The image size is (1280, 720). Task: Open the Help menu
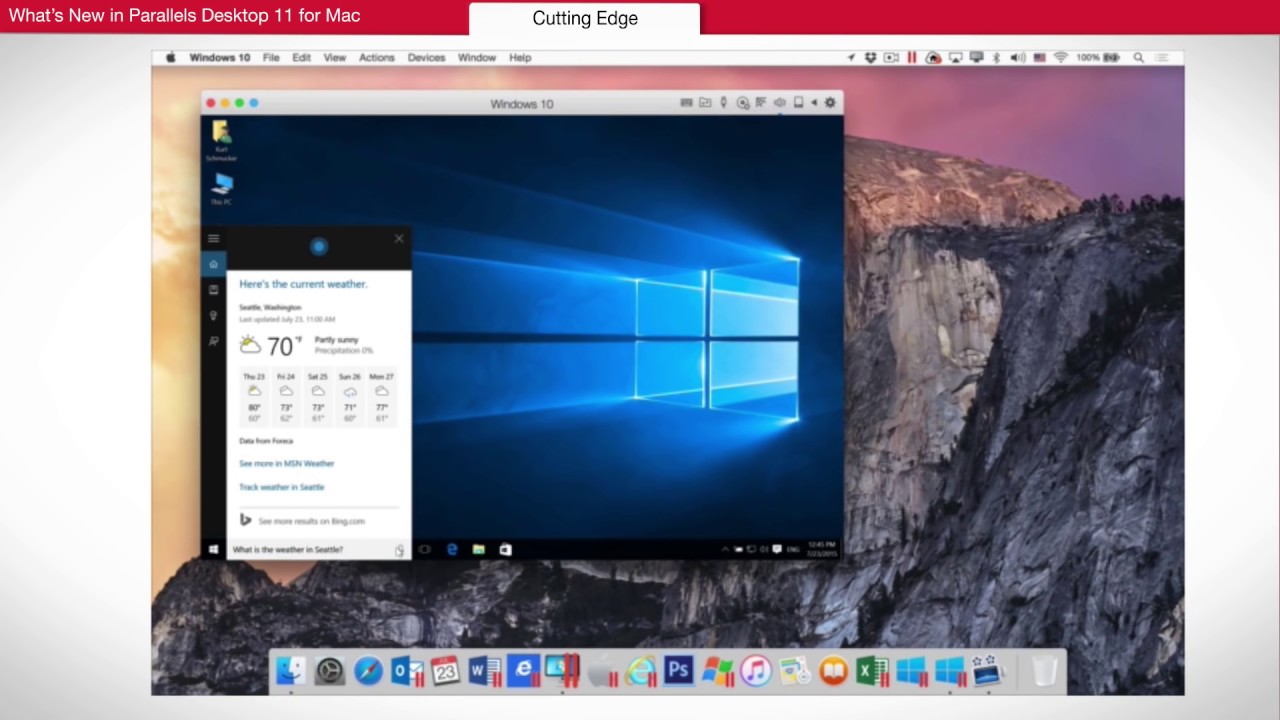point(520,58)
